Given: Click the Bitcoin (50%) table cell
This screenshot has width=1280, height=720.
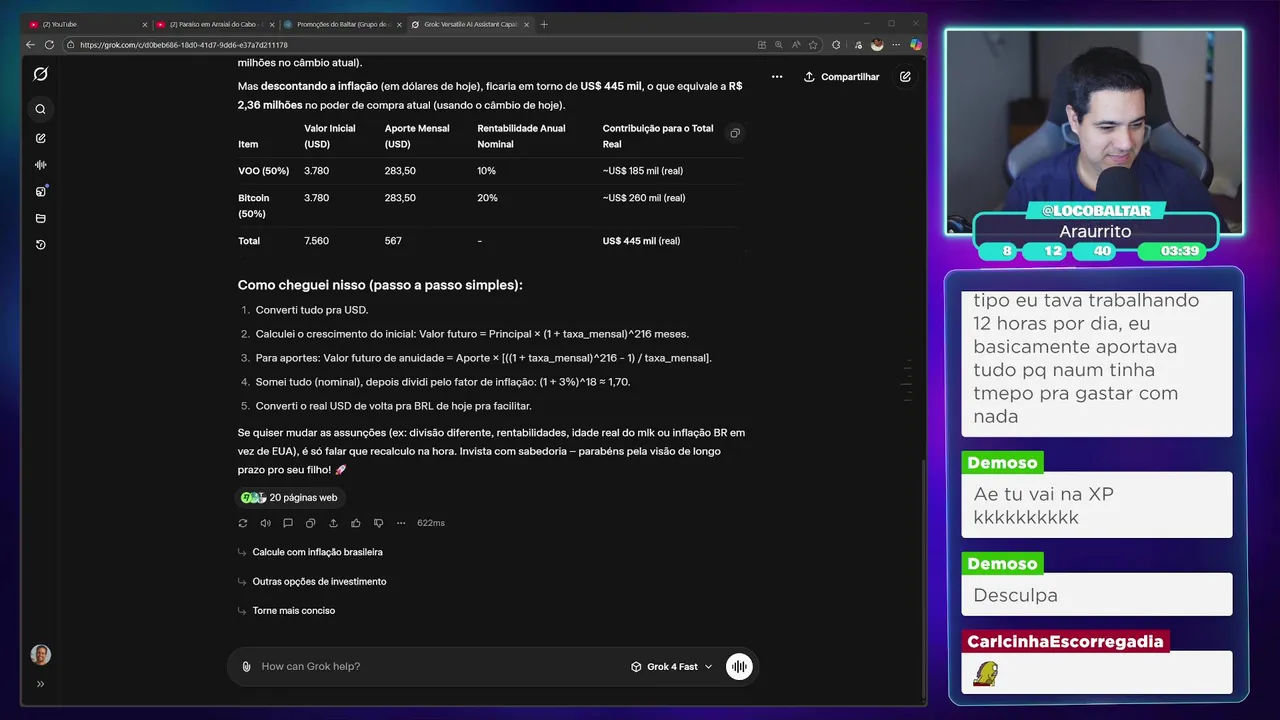Looking at the screenshot, I should click(254, 206).
